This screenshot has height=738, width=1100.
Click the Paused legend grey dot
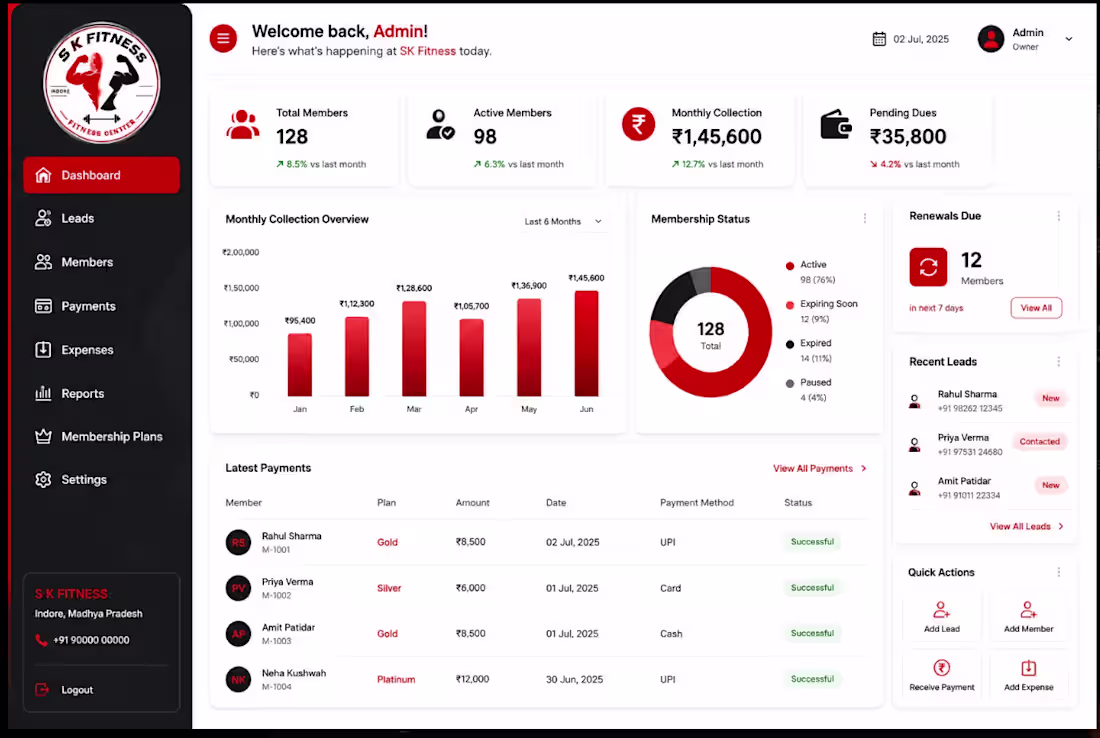point(790,383)
